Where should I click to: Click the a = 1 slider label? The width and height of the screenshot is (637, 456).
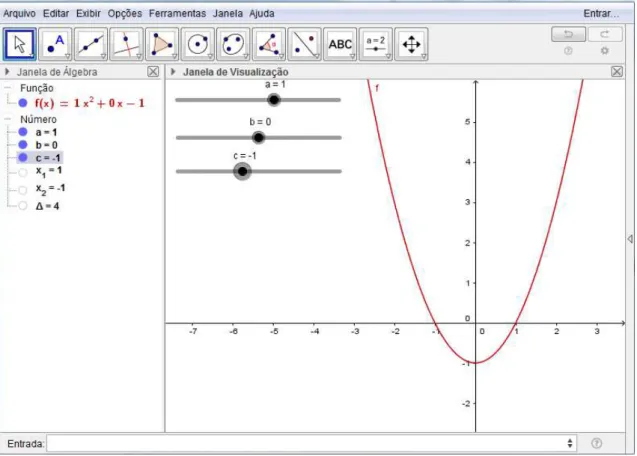(275, 84)
